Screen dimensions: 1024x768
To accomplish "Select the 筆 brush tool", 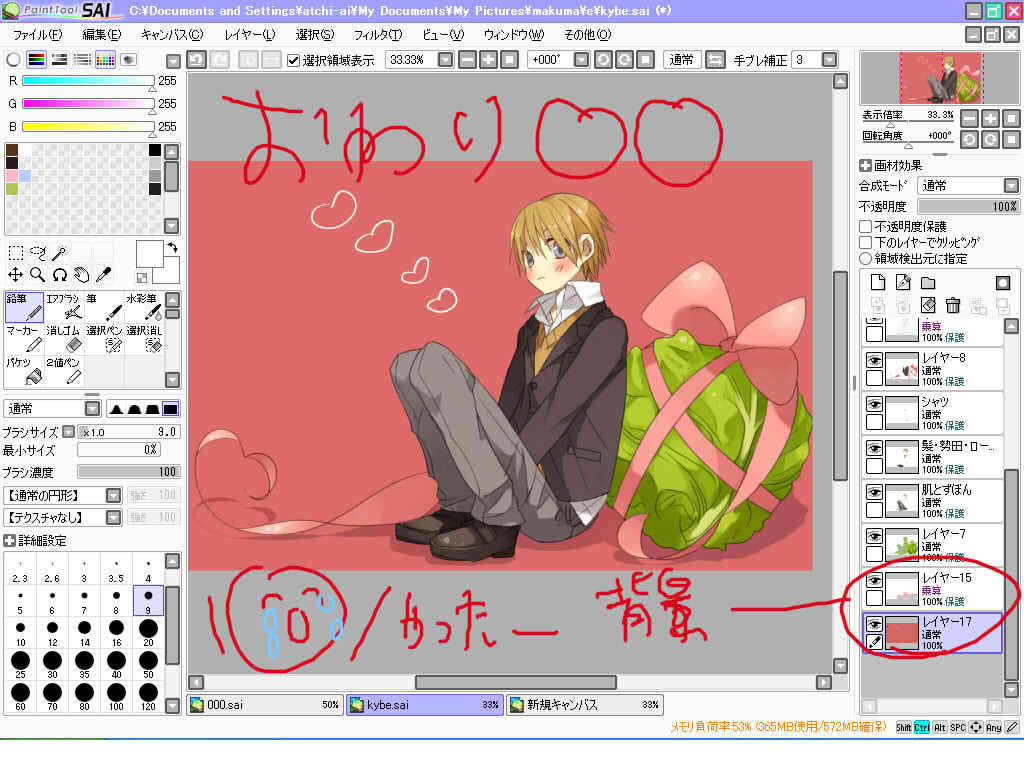I will 104,307.
